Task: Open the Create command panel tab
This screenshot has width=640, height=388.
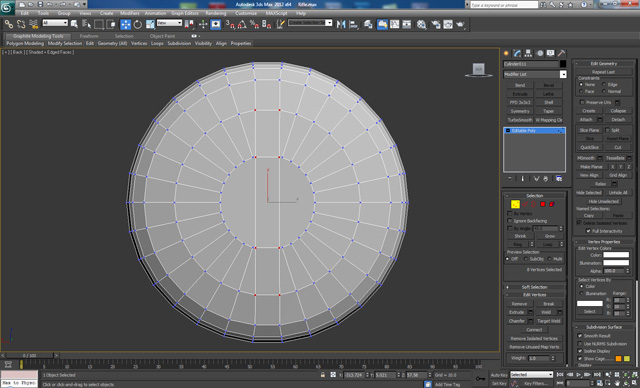Action: pos(506,53)
